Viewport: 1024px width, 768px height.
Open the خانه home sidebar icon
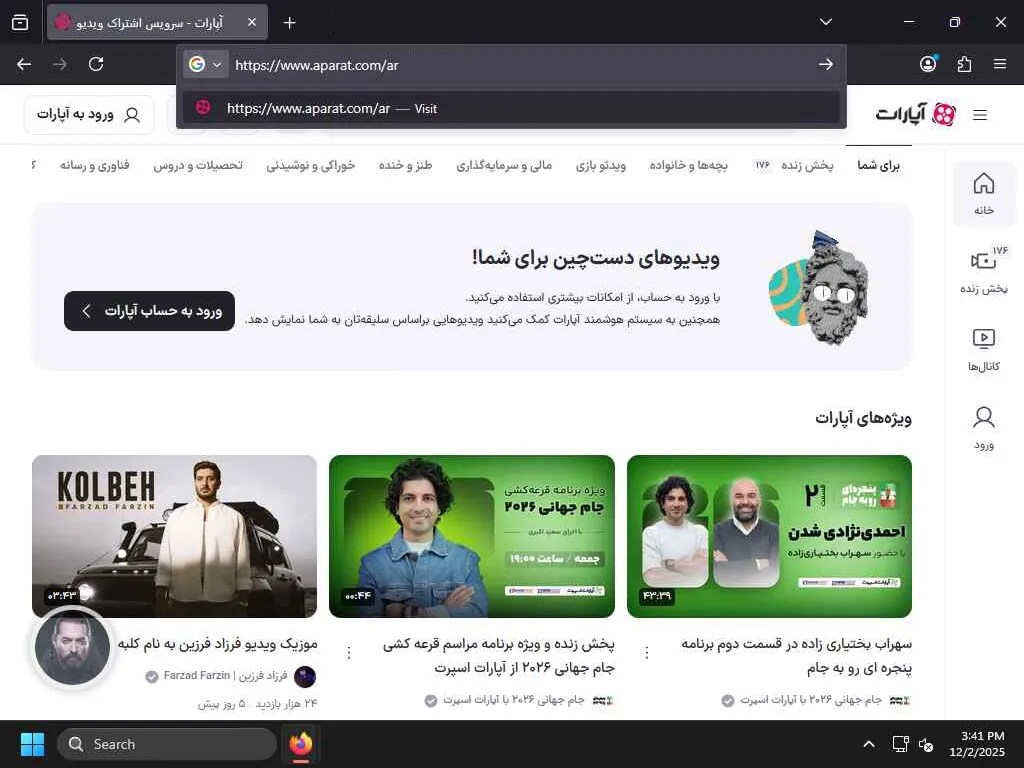[x=984, y=193]
